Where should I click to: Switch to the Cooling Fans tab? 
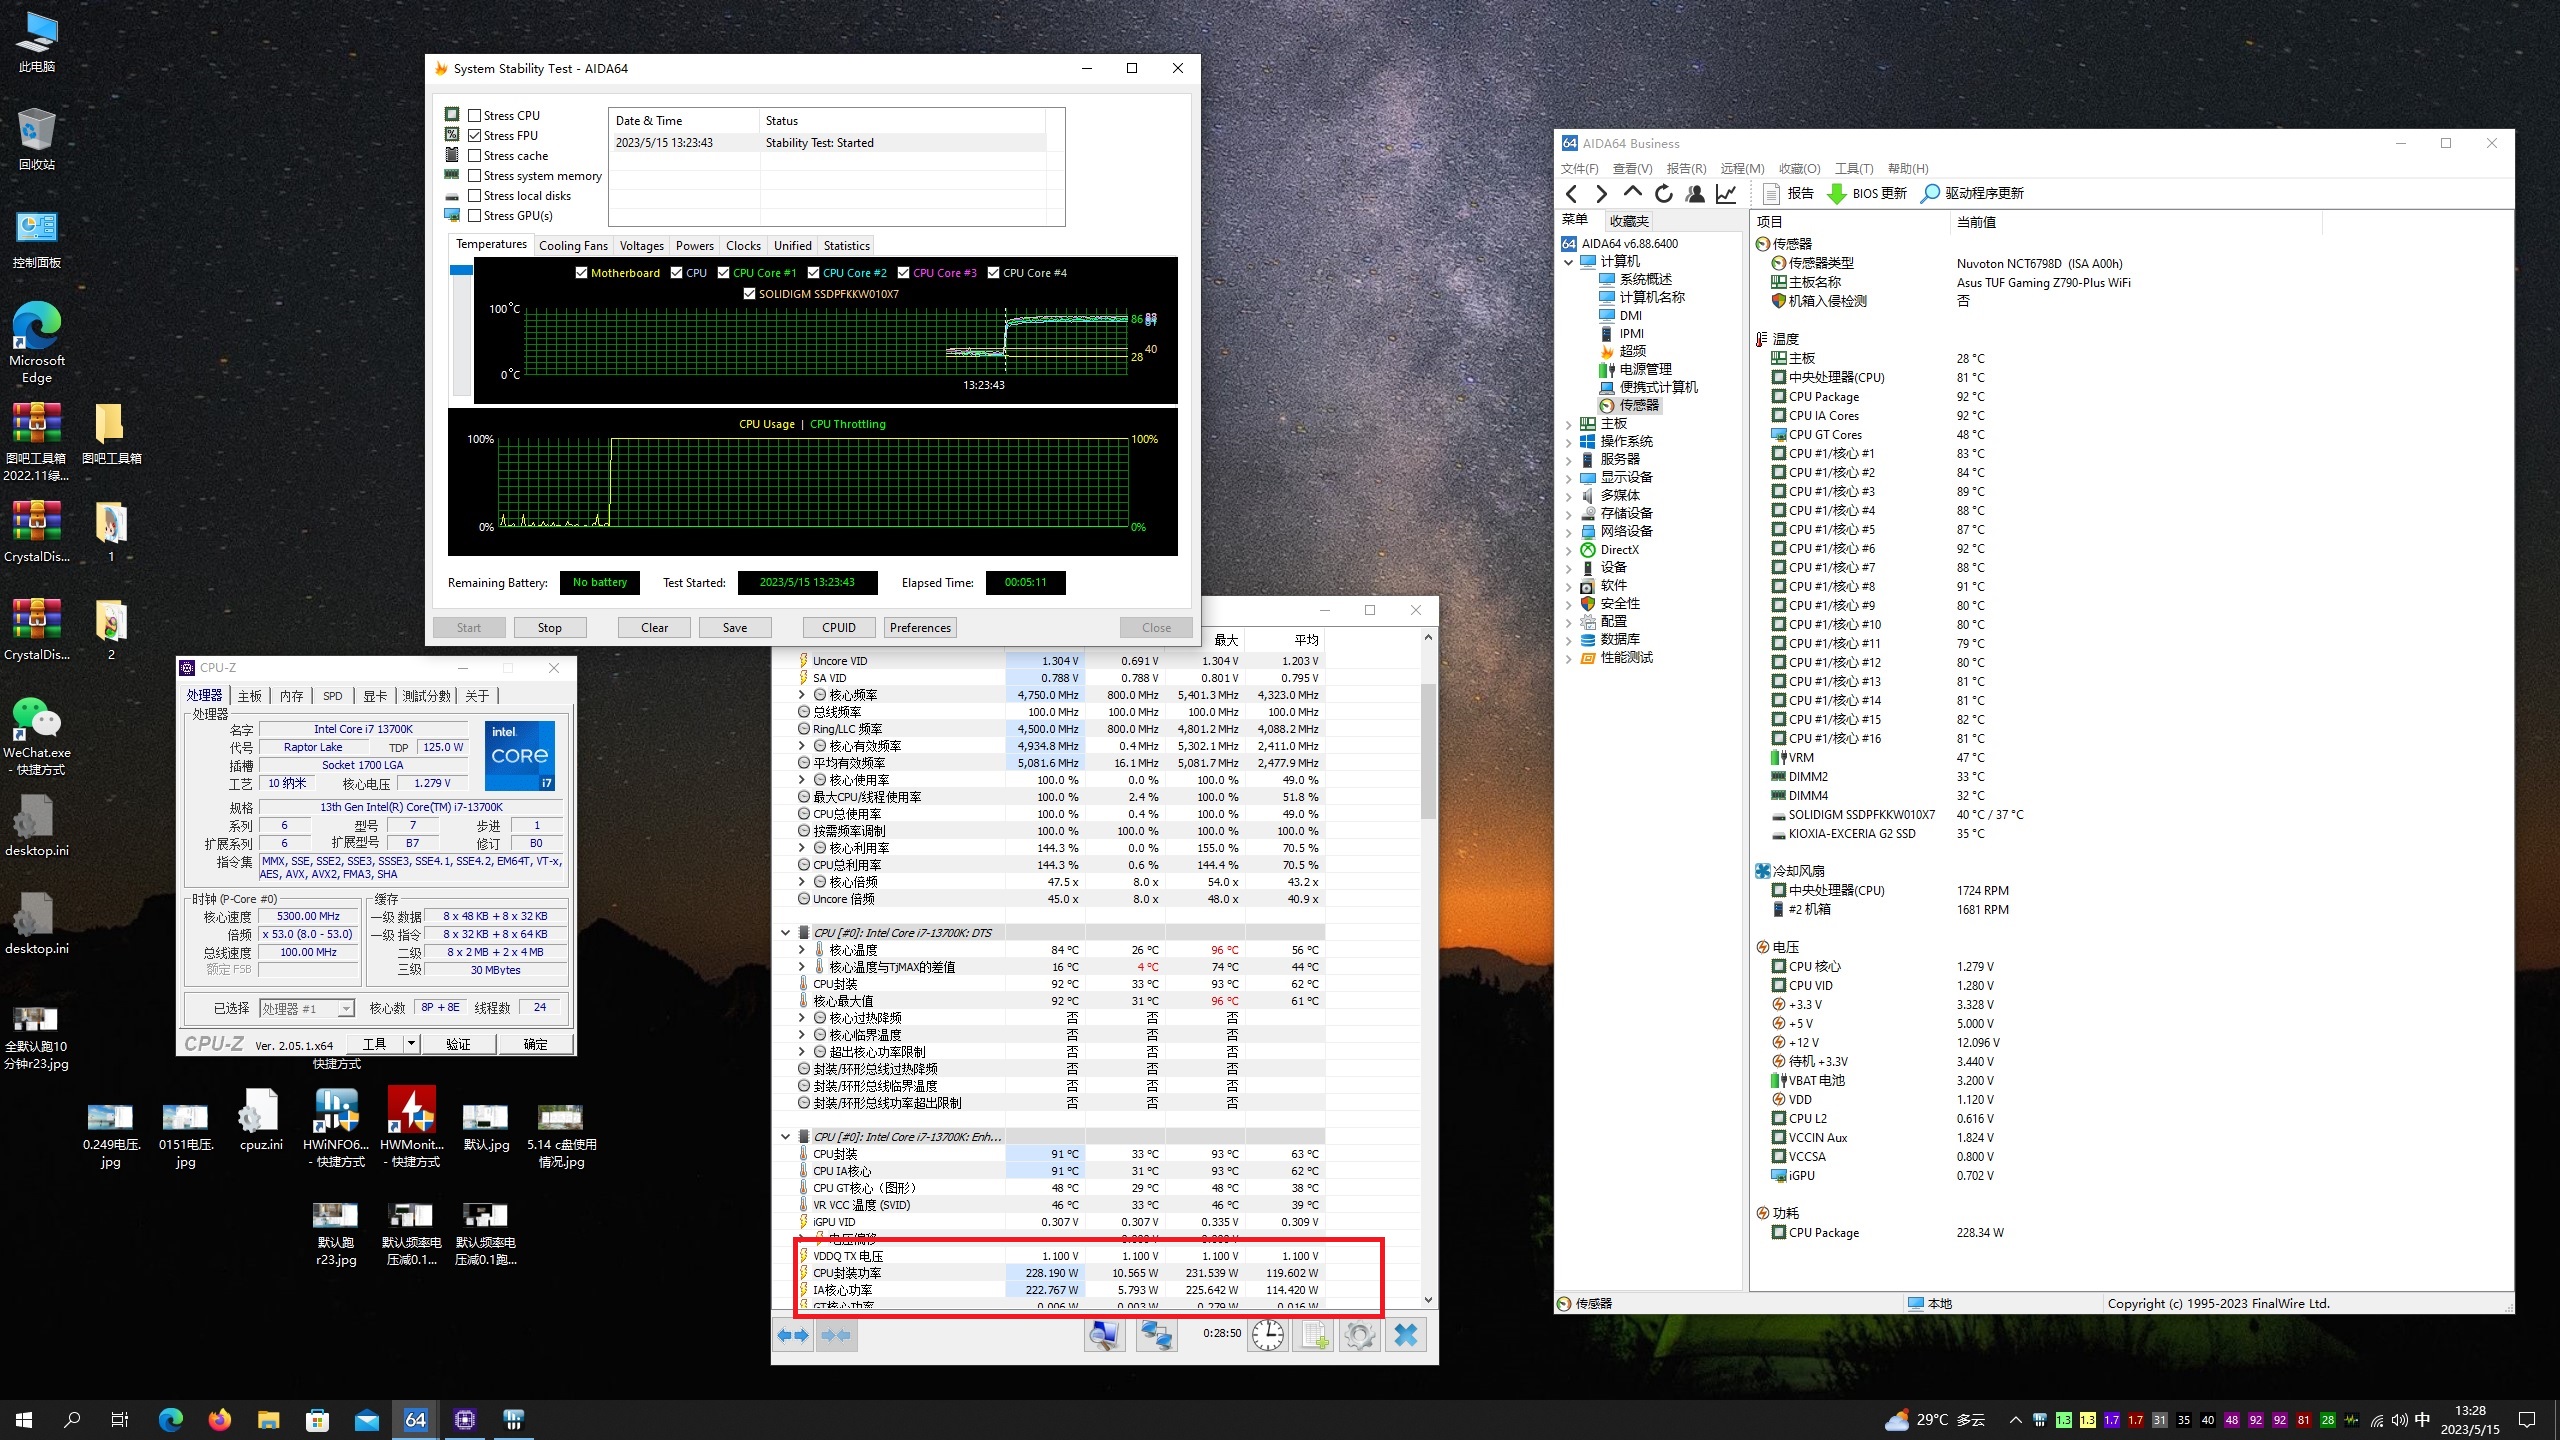pos(573,246)
